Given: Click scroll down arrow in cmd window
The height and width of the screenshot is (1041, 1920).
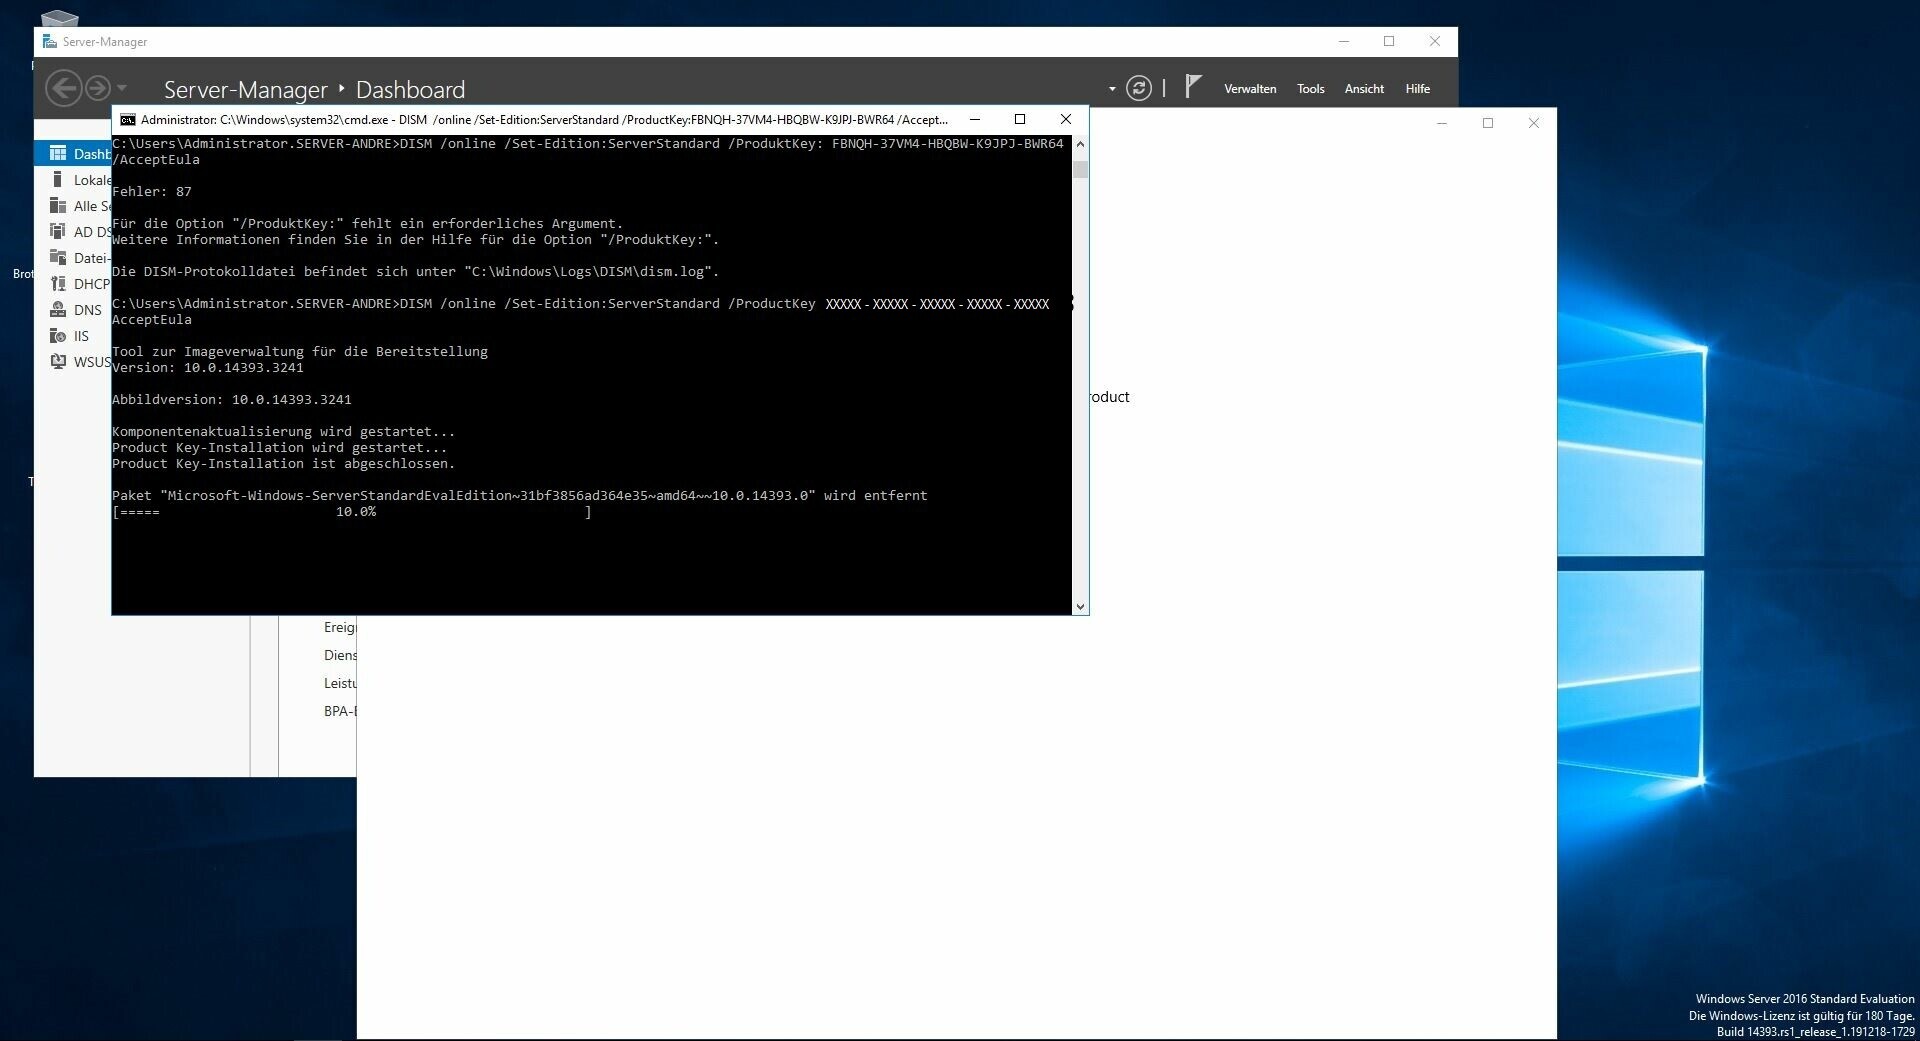Looking at the screenshot, I should (1080, 606).
